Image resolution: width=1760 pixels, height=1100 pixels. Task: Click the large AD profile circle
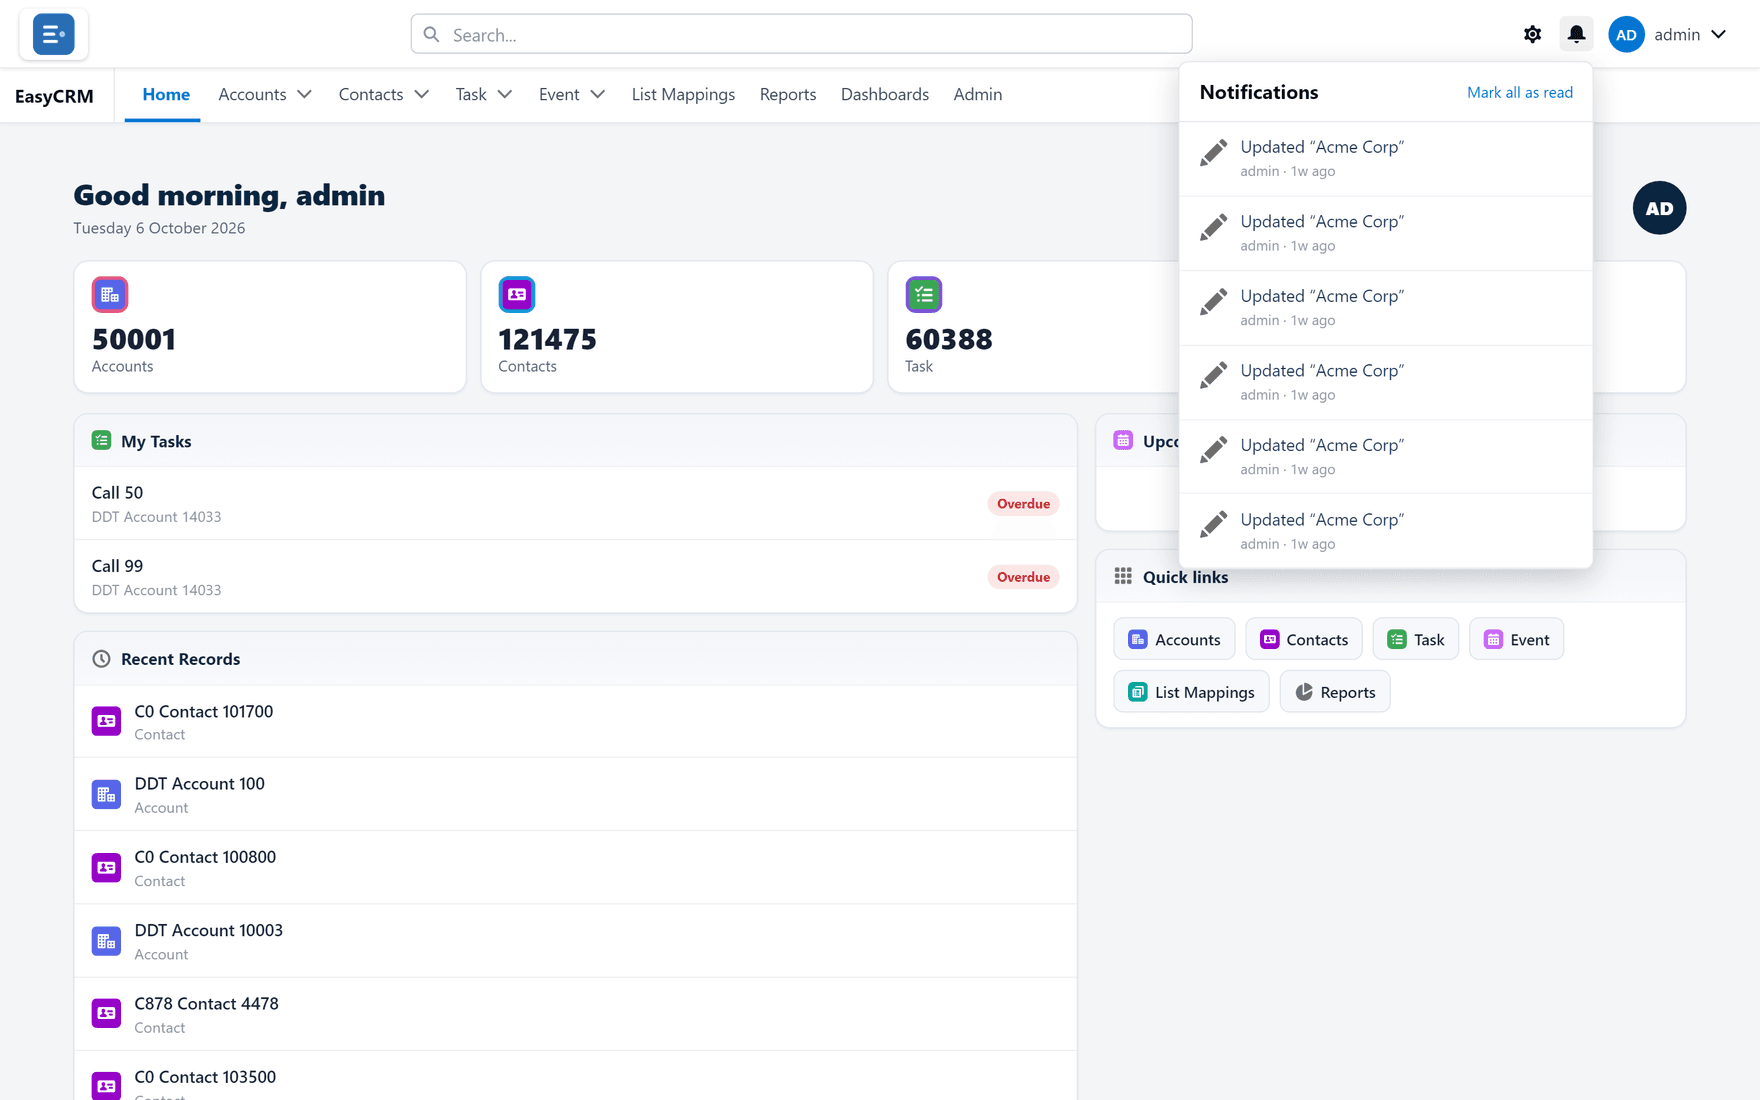point(1659,208)
